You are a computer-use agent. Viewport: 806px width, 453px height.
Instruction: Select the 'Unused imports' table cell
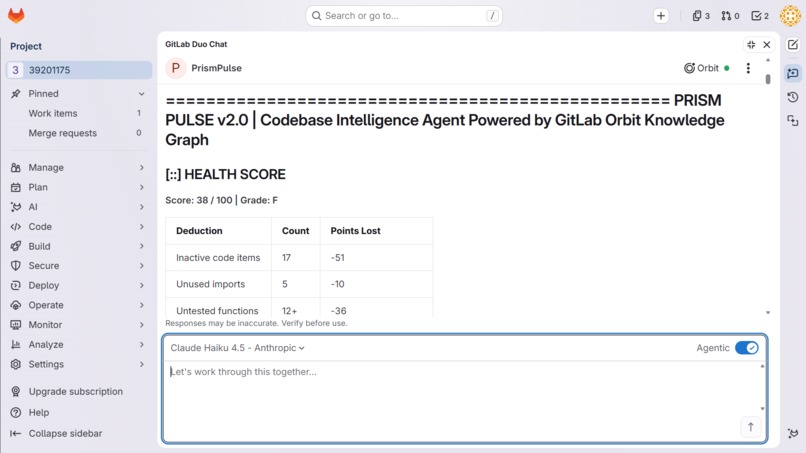[x=218, y=284]
